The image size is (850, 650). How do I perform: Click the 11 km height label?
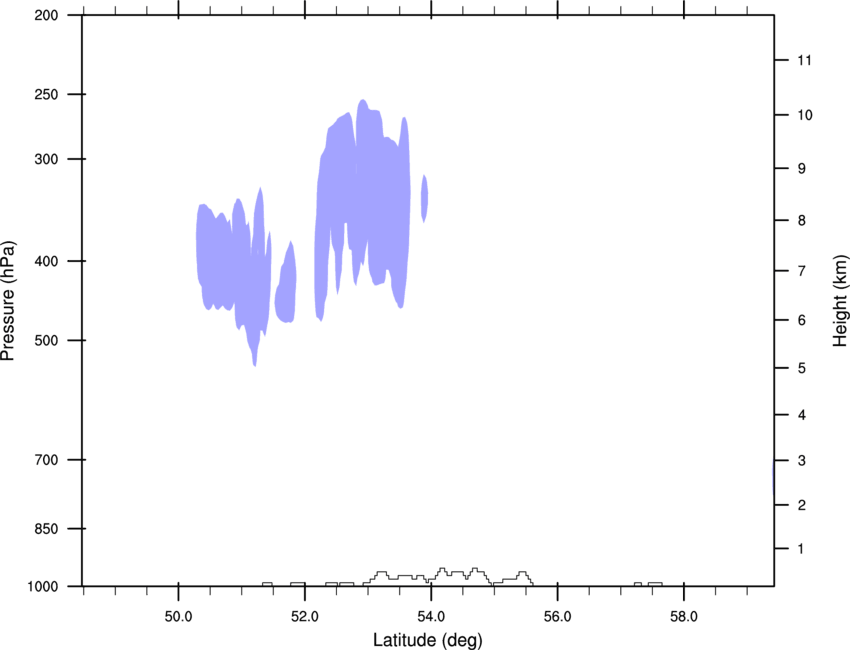(804, 60)
